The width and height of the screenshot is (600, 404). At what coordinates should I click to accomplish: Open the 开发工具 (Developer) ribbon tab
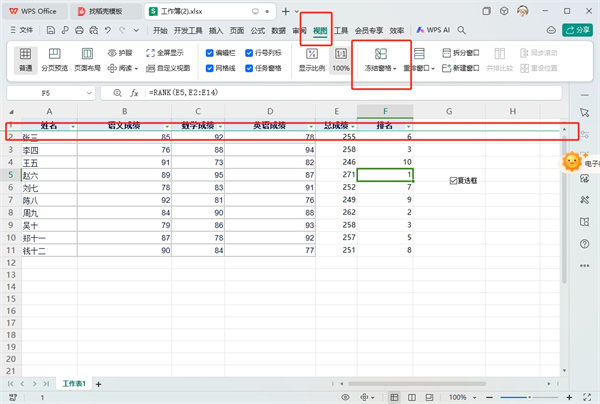(x=188, y=30)
